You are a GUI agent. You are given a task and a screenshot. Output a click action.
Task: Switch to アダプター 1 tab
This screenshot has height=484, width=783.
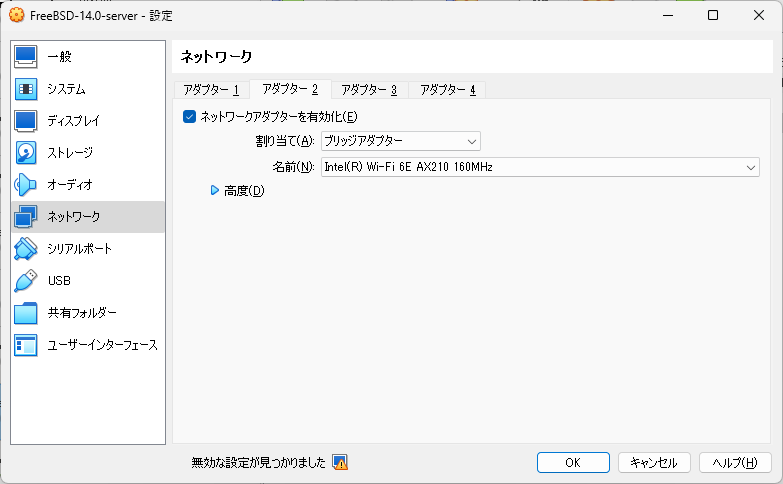pos(211,90)
